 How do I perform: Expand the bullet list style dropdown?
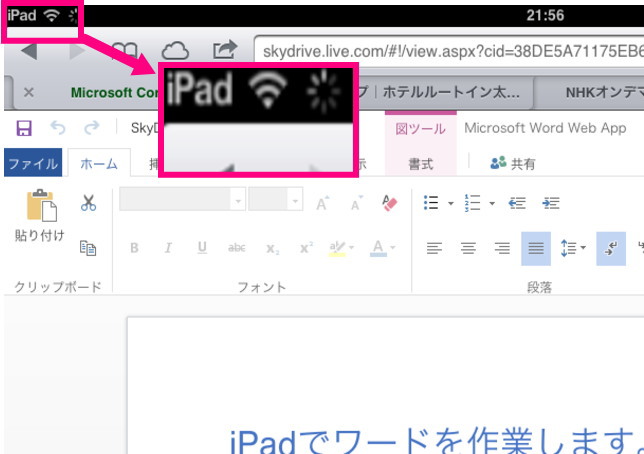coord(451,203)
